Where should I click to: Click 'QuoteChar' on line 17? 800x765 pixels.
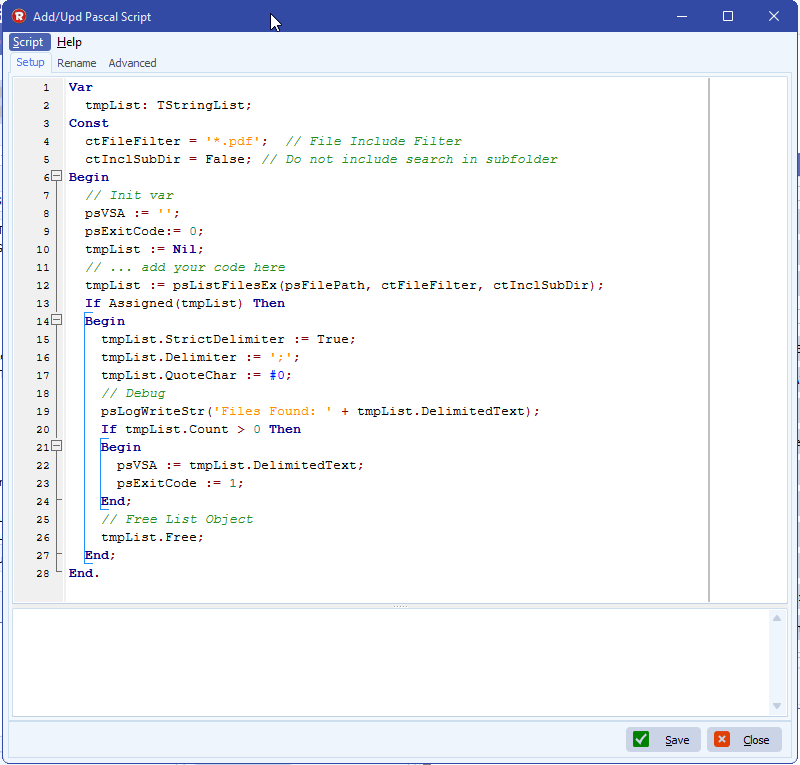point(201,375)
